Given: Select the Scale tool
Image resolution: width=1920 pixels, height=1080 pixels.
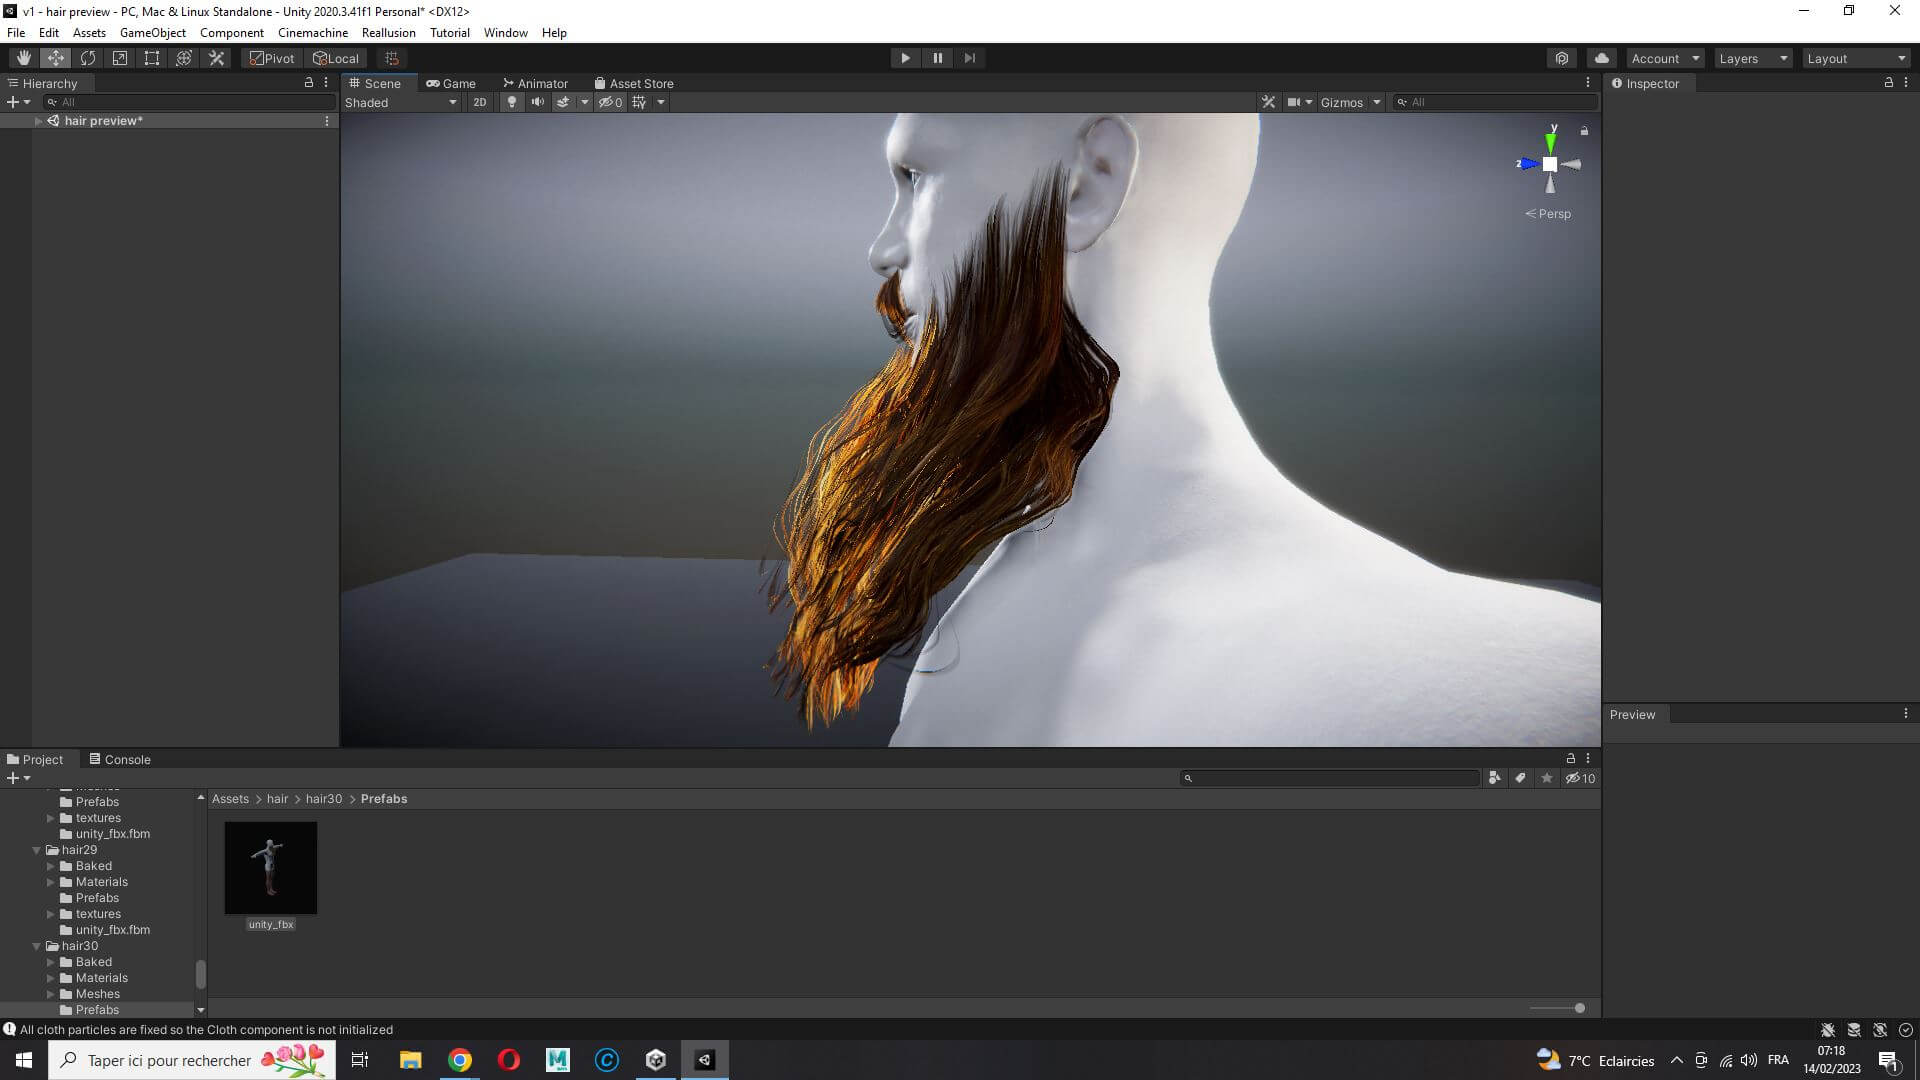Looking at the screenshot, I should pyautogui.click(x=120, y=58).
